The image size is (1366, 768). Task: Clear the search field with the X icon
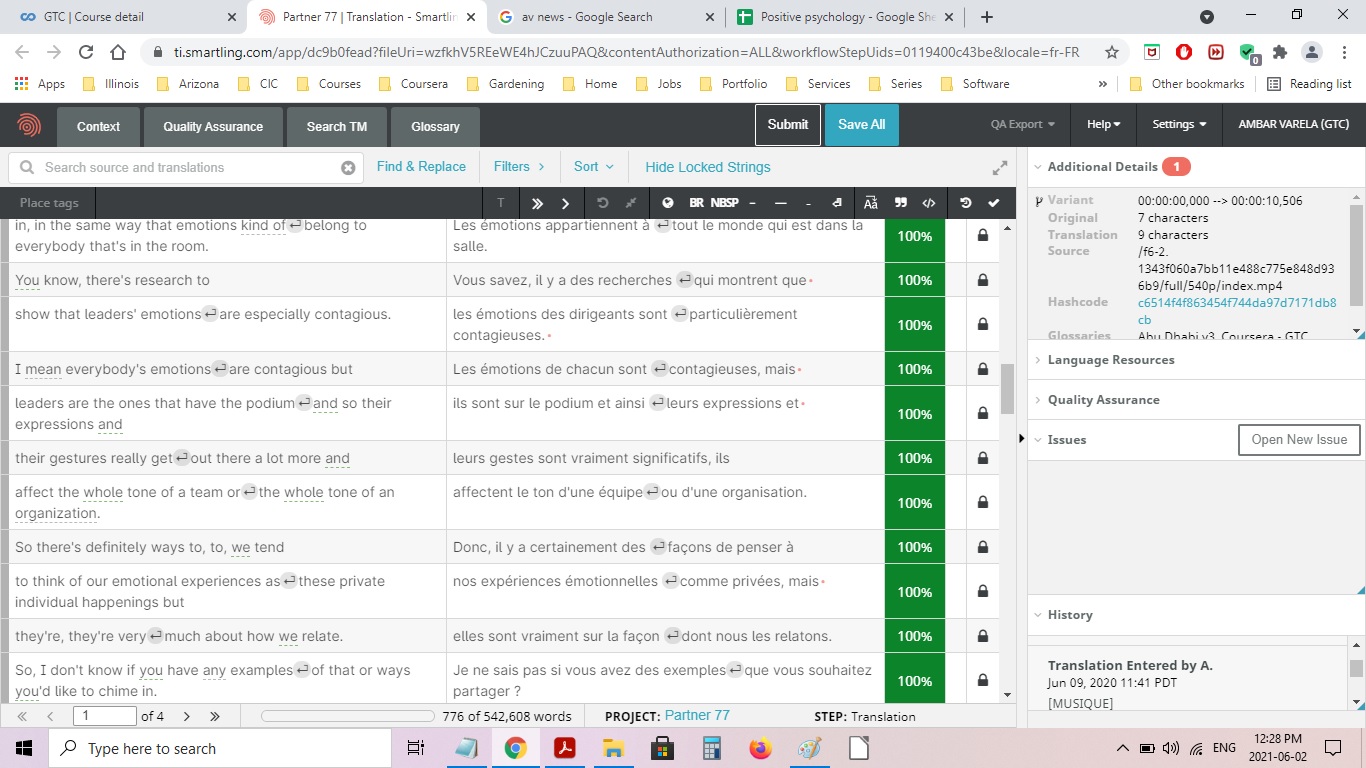tap(348, 168)
